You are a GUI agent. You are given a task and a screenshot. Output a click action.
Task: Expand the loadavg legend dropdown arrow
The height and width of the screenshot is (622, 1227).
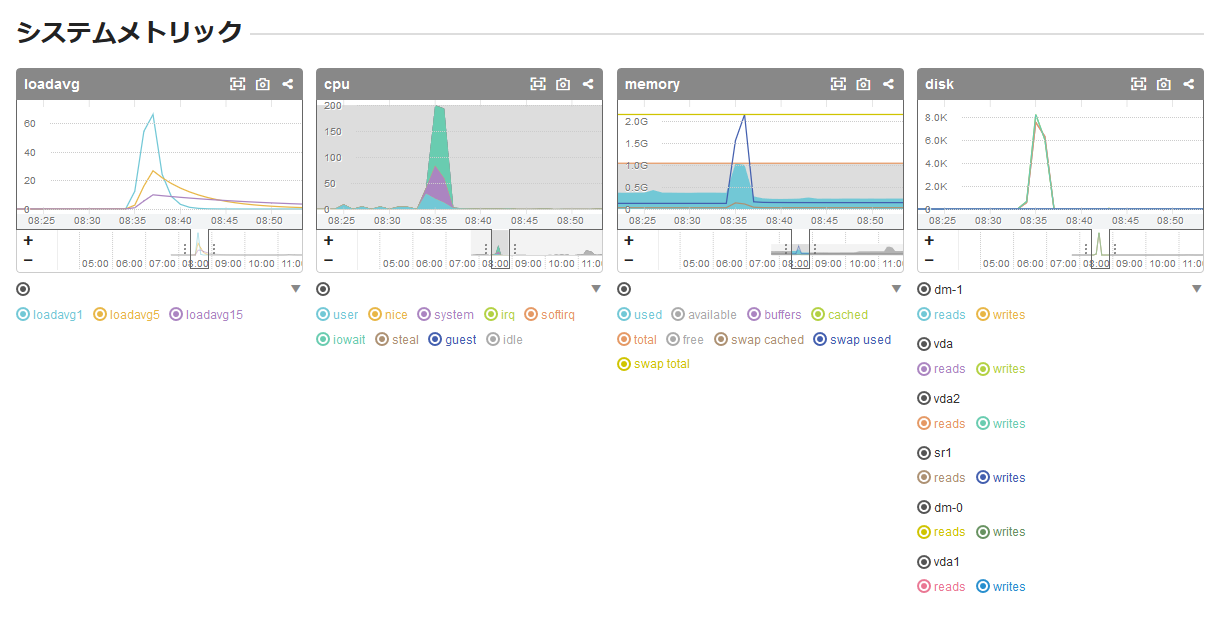pos(296,289)
